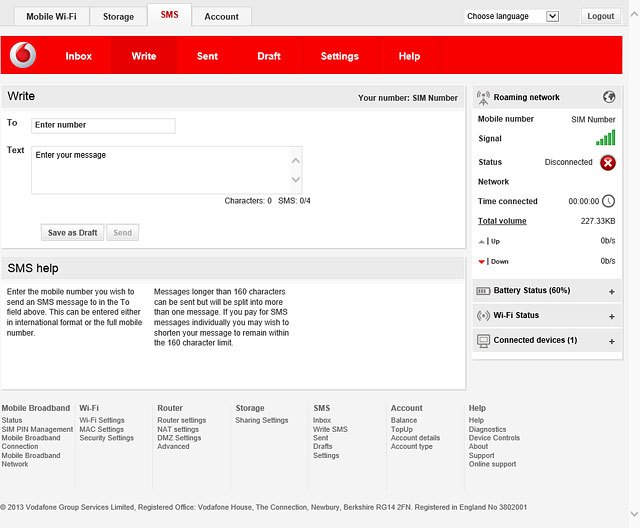Click the Enter number input field
This screenshot has height=528, width=640.
pos(103,125)
